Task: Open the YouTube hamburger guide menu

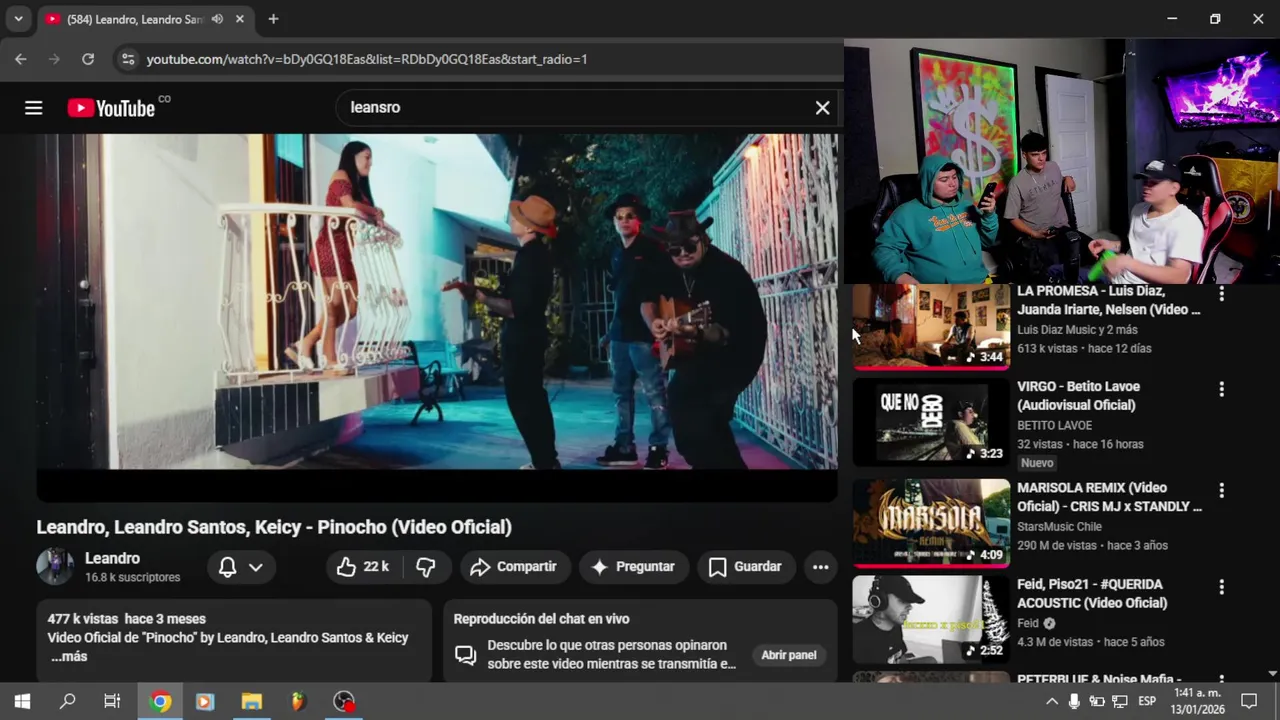Action: coord(34,108)
